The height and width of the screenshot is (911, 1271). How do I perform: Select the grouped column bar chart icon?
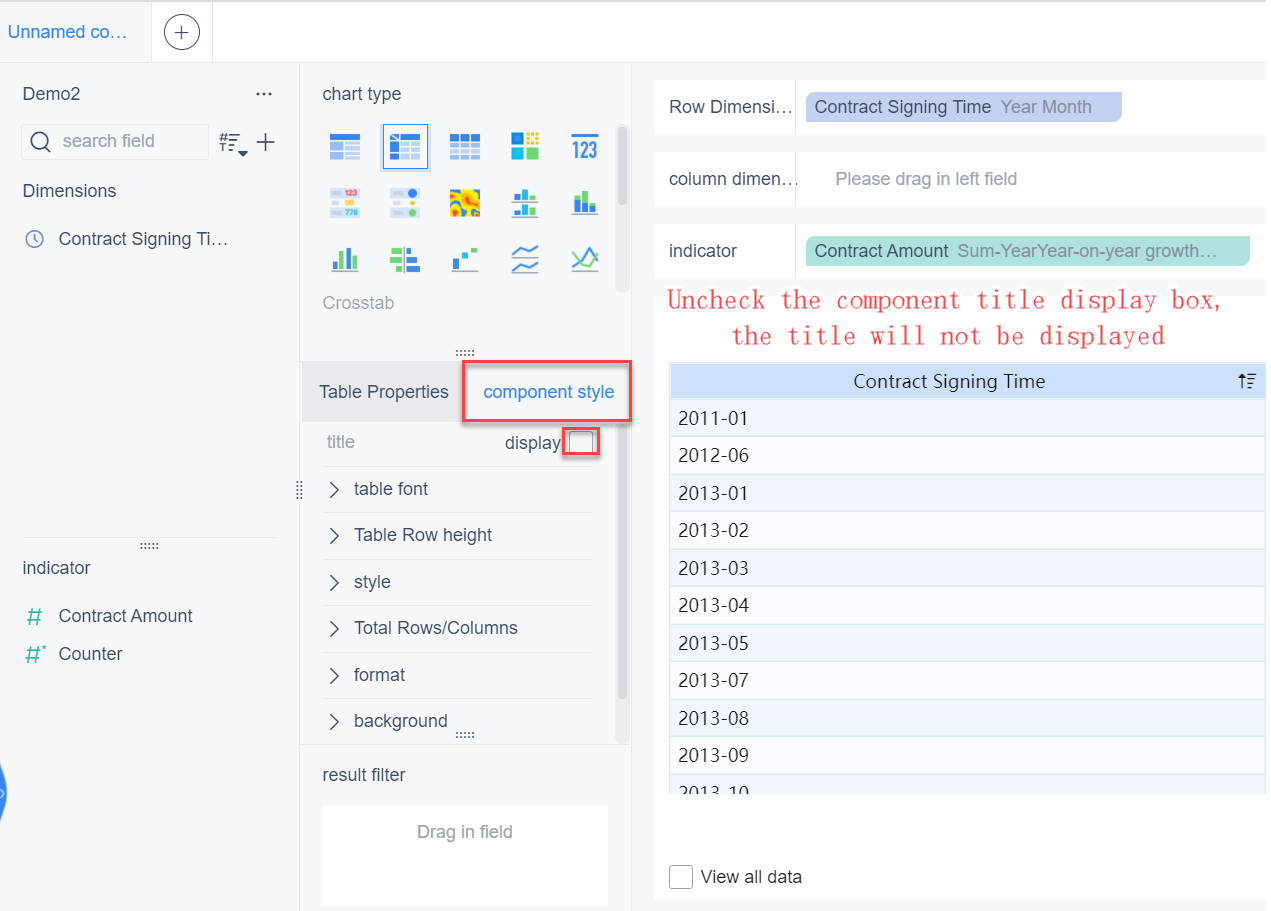345,260
